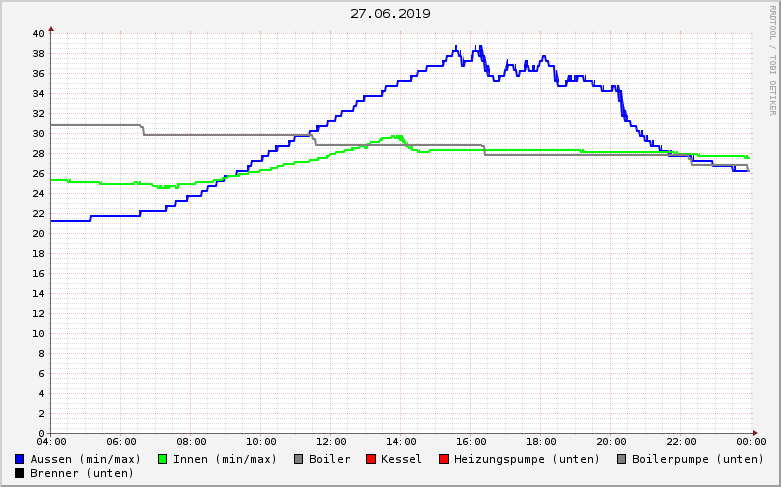
Task: Click the "Brenner (unten)" legend label
Action: pyautogui.click(x=82, y=473)
